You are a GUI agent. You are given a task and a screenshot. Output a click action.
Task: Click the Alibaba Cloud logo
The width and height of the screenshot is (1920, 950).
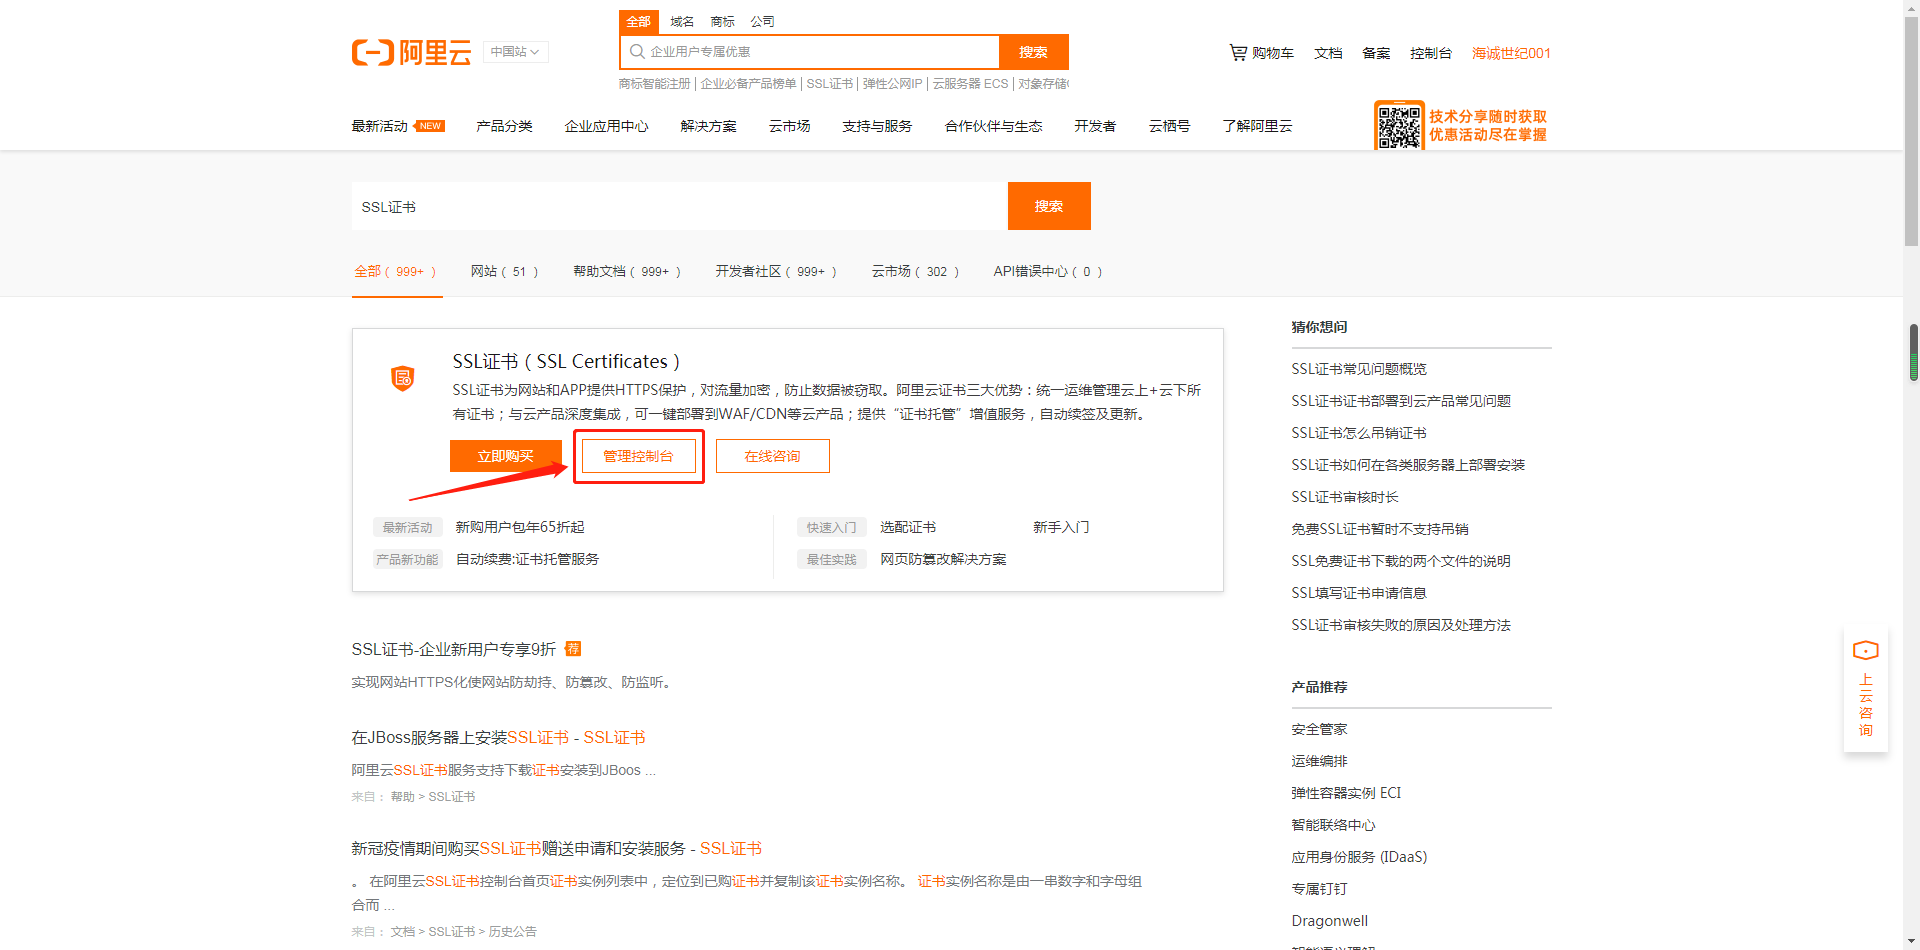pos(411,52)
